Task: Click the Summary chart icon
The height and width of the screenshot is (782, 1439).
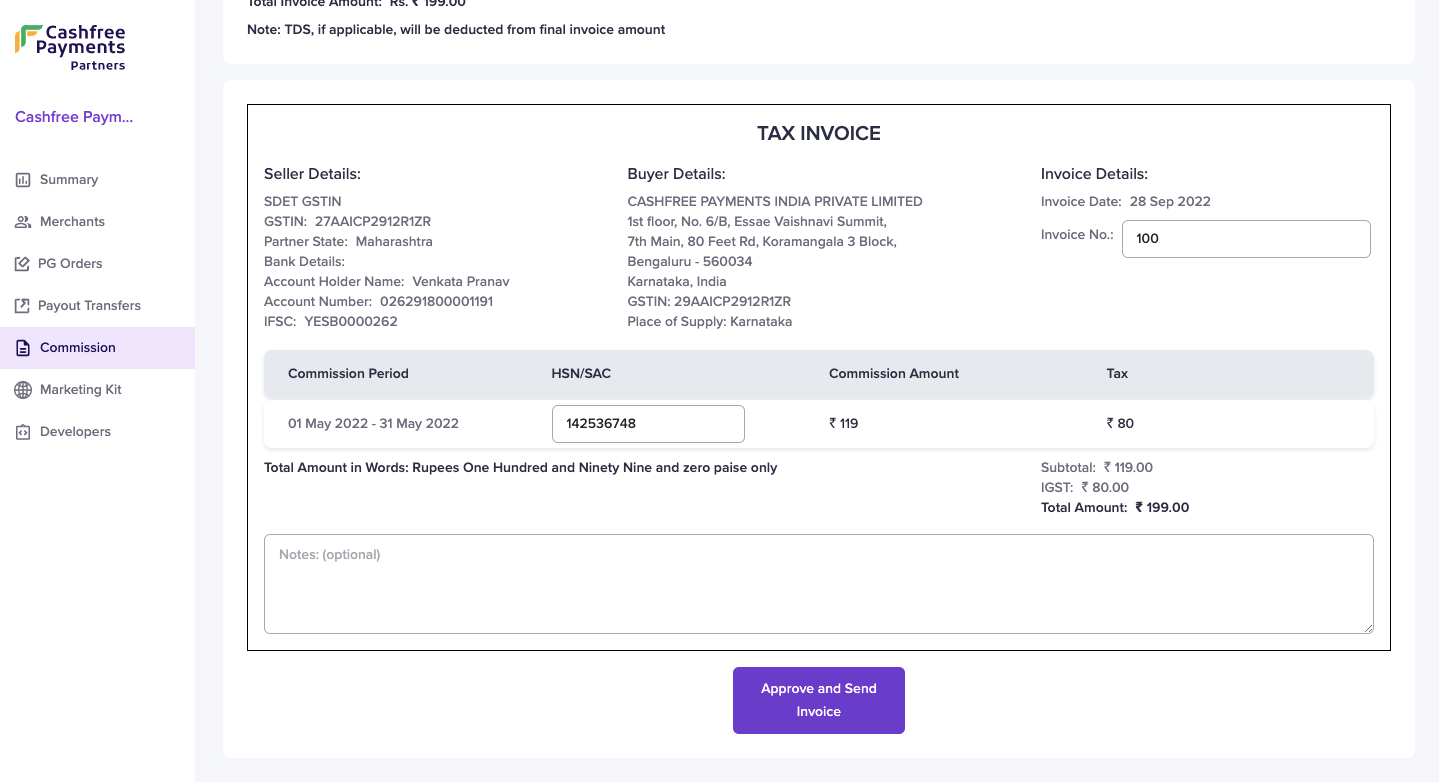Action: pos(23,180)
